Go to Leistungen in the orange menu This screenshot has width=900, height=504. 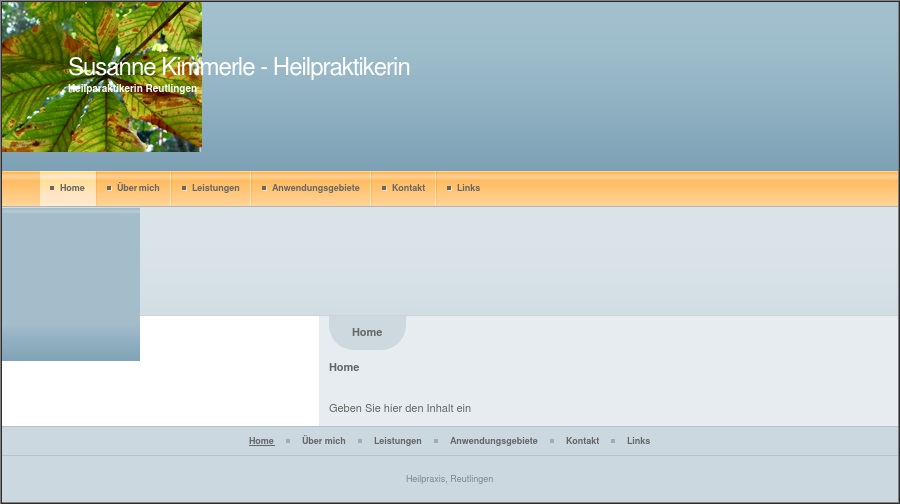215,188
